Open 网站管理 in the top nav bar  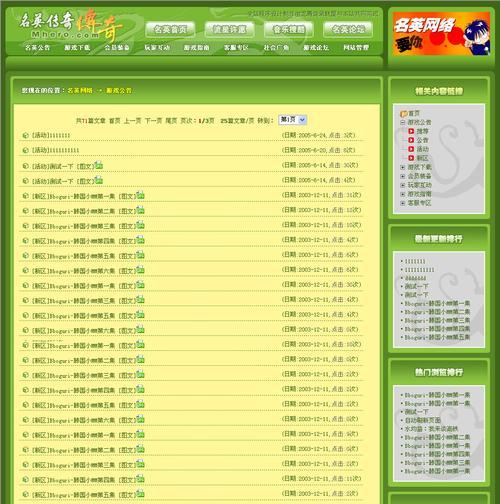(356, 48)
